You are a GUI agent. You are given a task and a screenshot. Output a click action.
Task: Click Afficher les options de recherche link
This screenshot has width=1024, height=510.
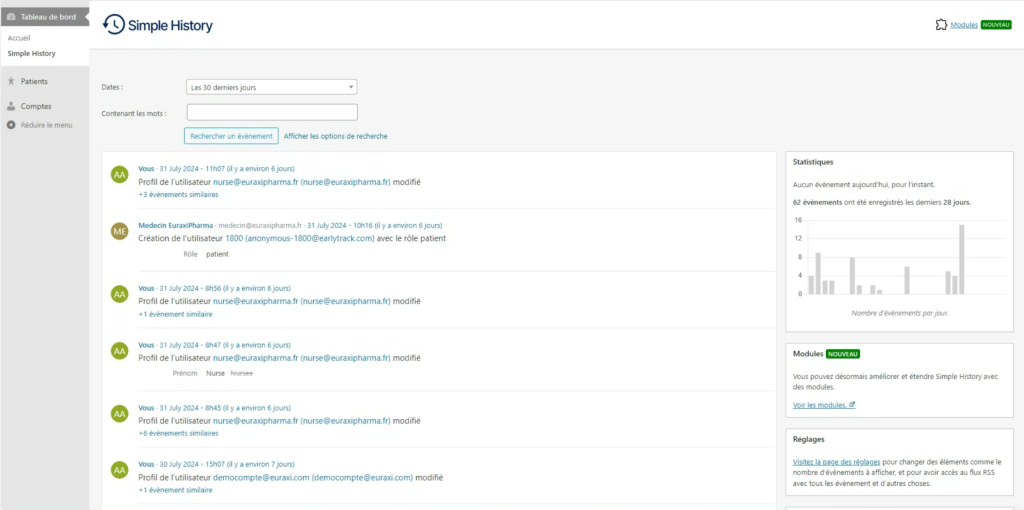click(335, 136)
